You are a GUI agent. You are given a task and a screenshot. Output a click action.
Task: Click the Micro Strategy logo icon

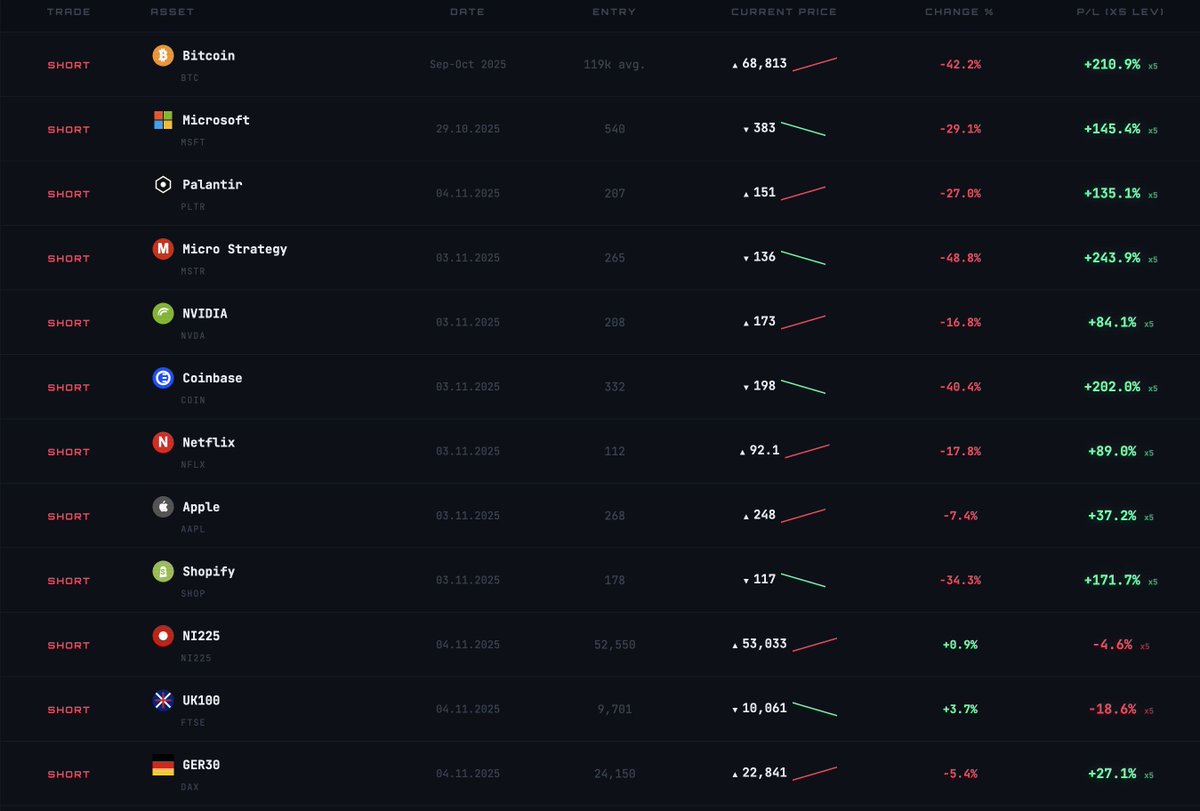pyautogui.click(x=163, y=249)
